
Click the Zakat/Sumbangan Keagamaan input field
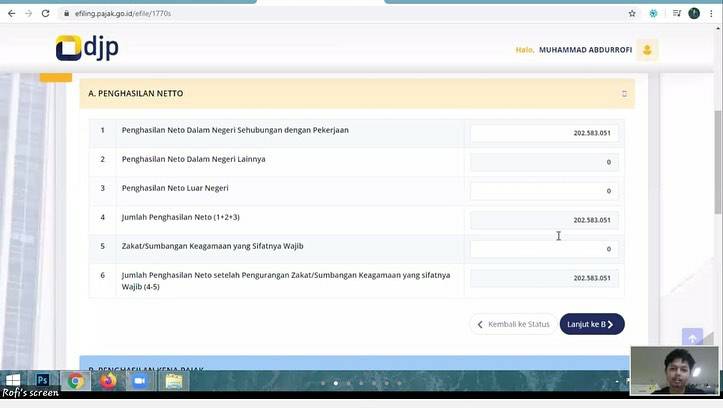(544, 249)
